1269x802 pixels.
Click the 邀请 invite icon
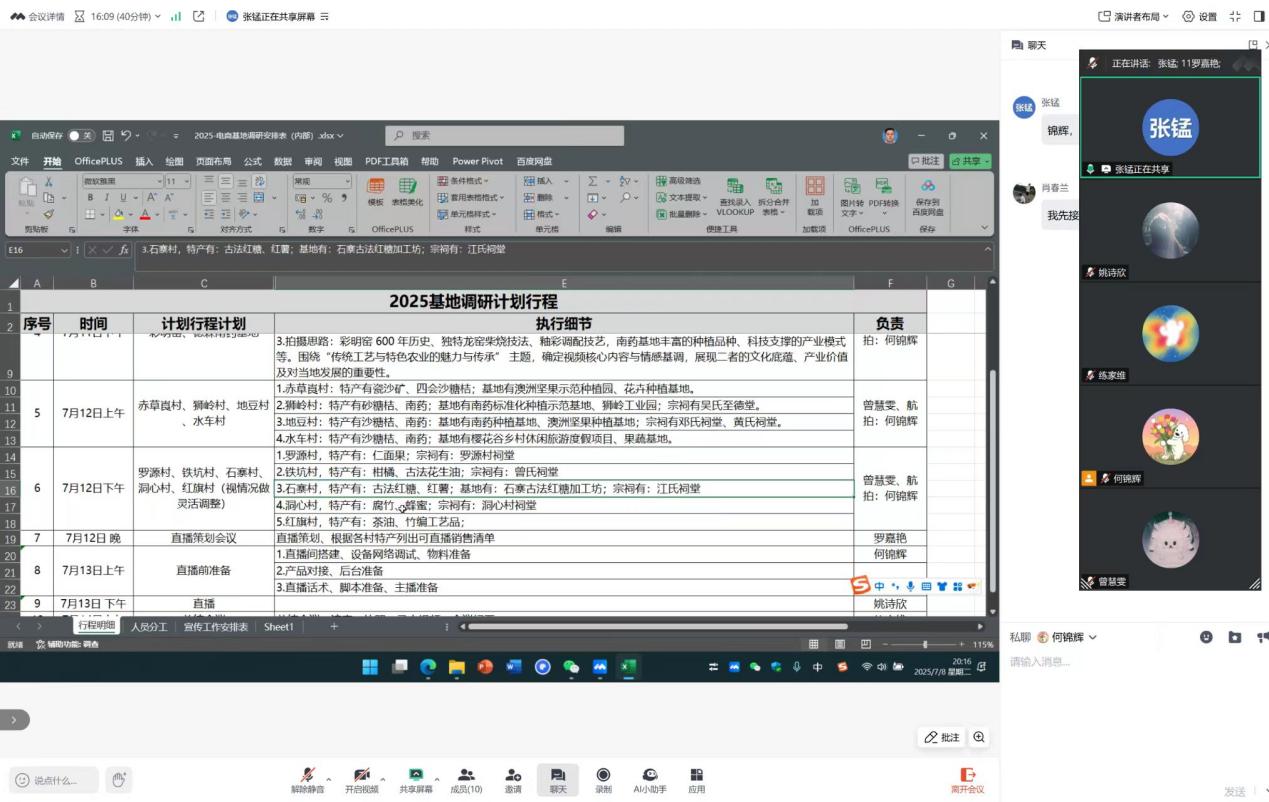pos(512,779)
